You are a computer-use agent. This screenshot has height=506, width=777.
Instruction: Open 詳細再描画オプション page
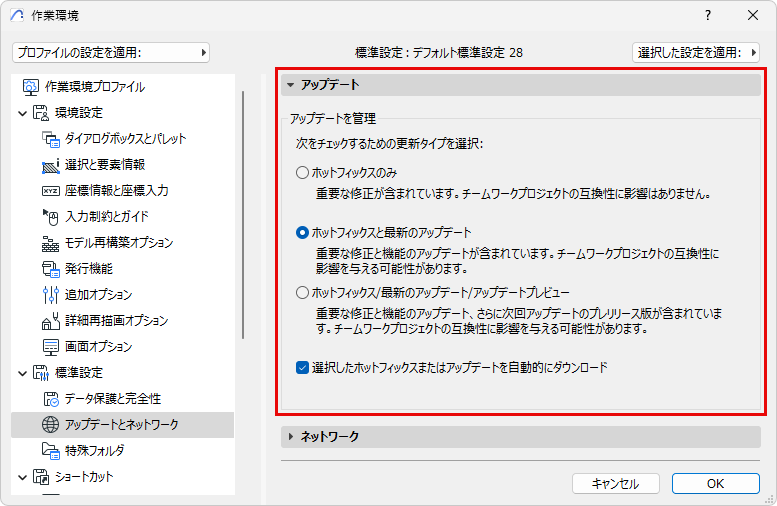point(116,321)
